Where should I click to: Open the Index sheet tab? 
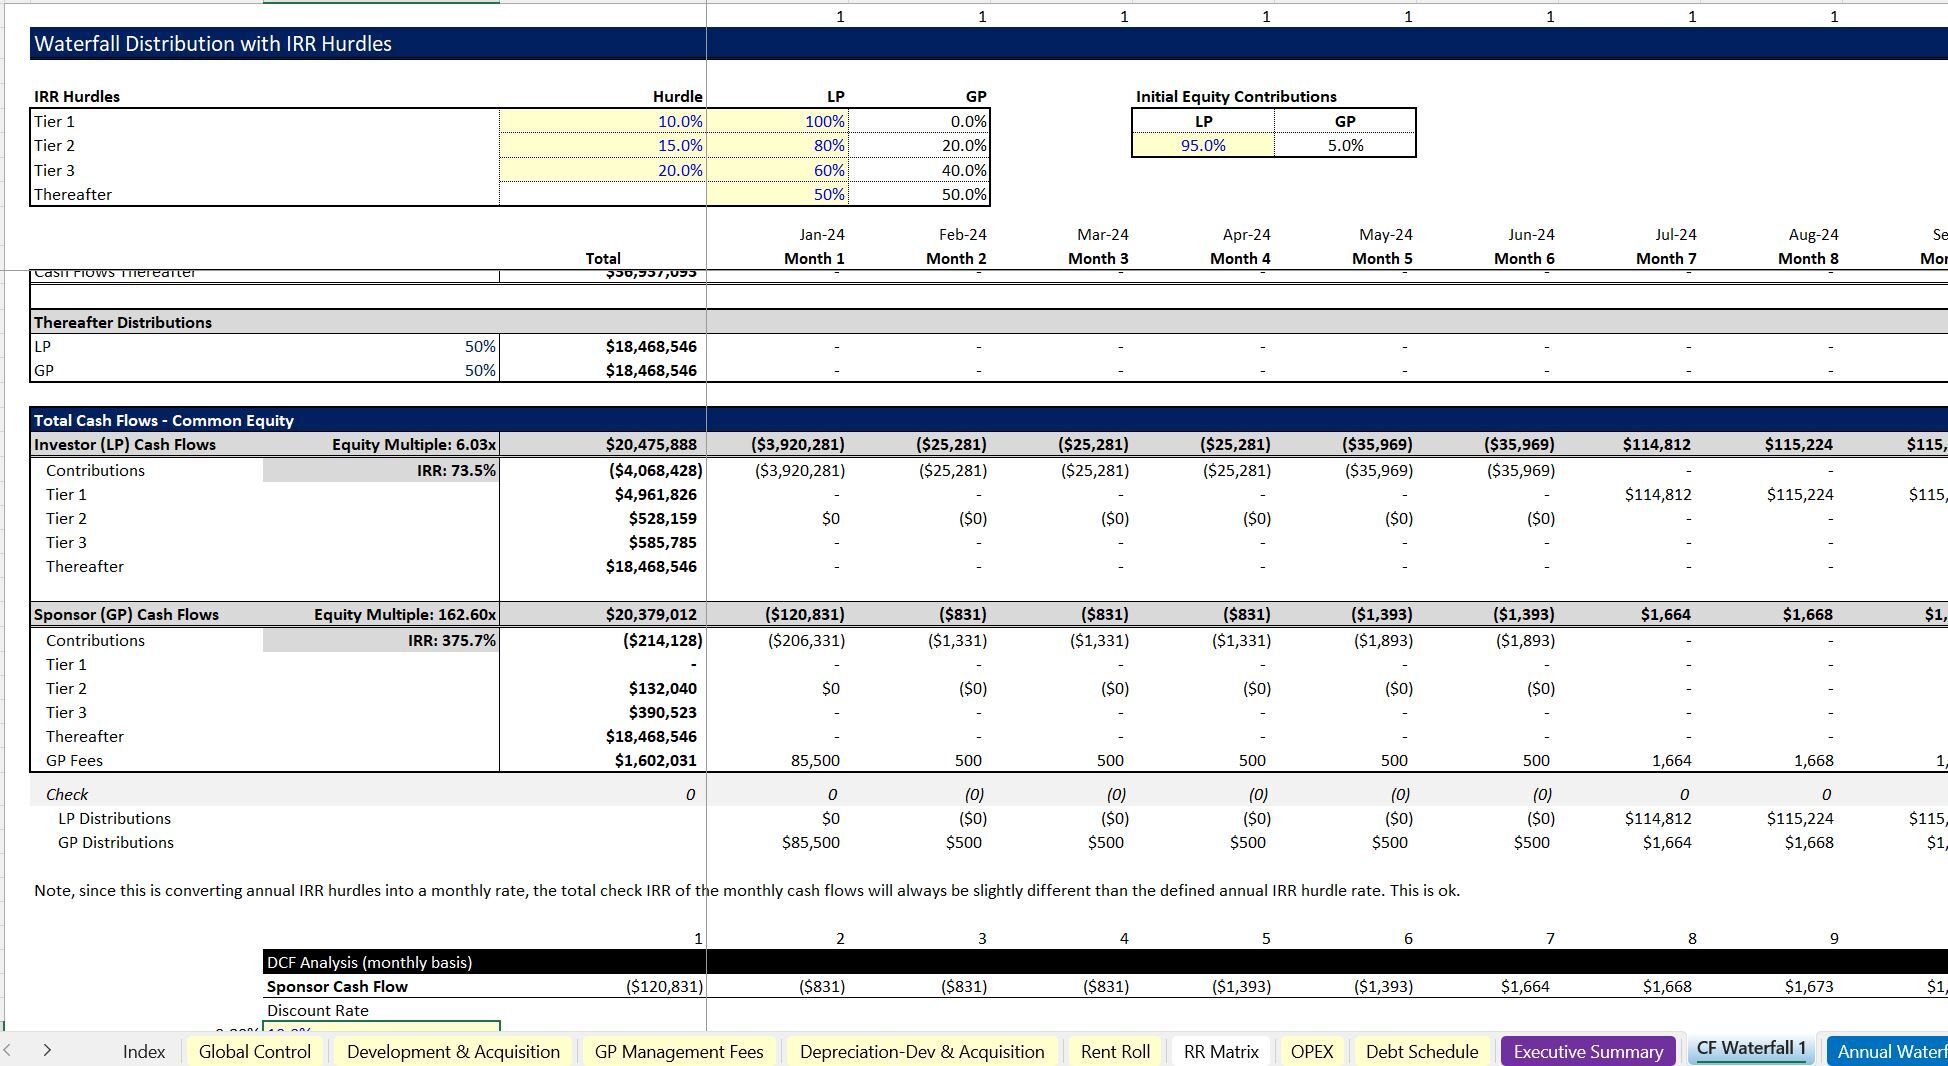coord(144,1051)
